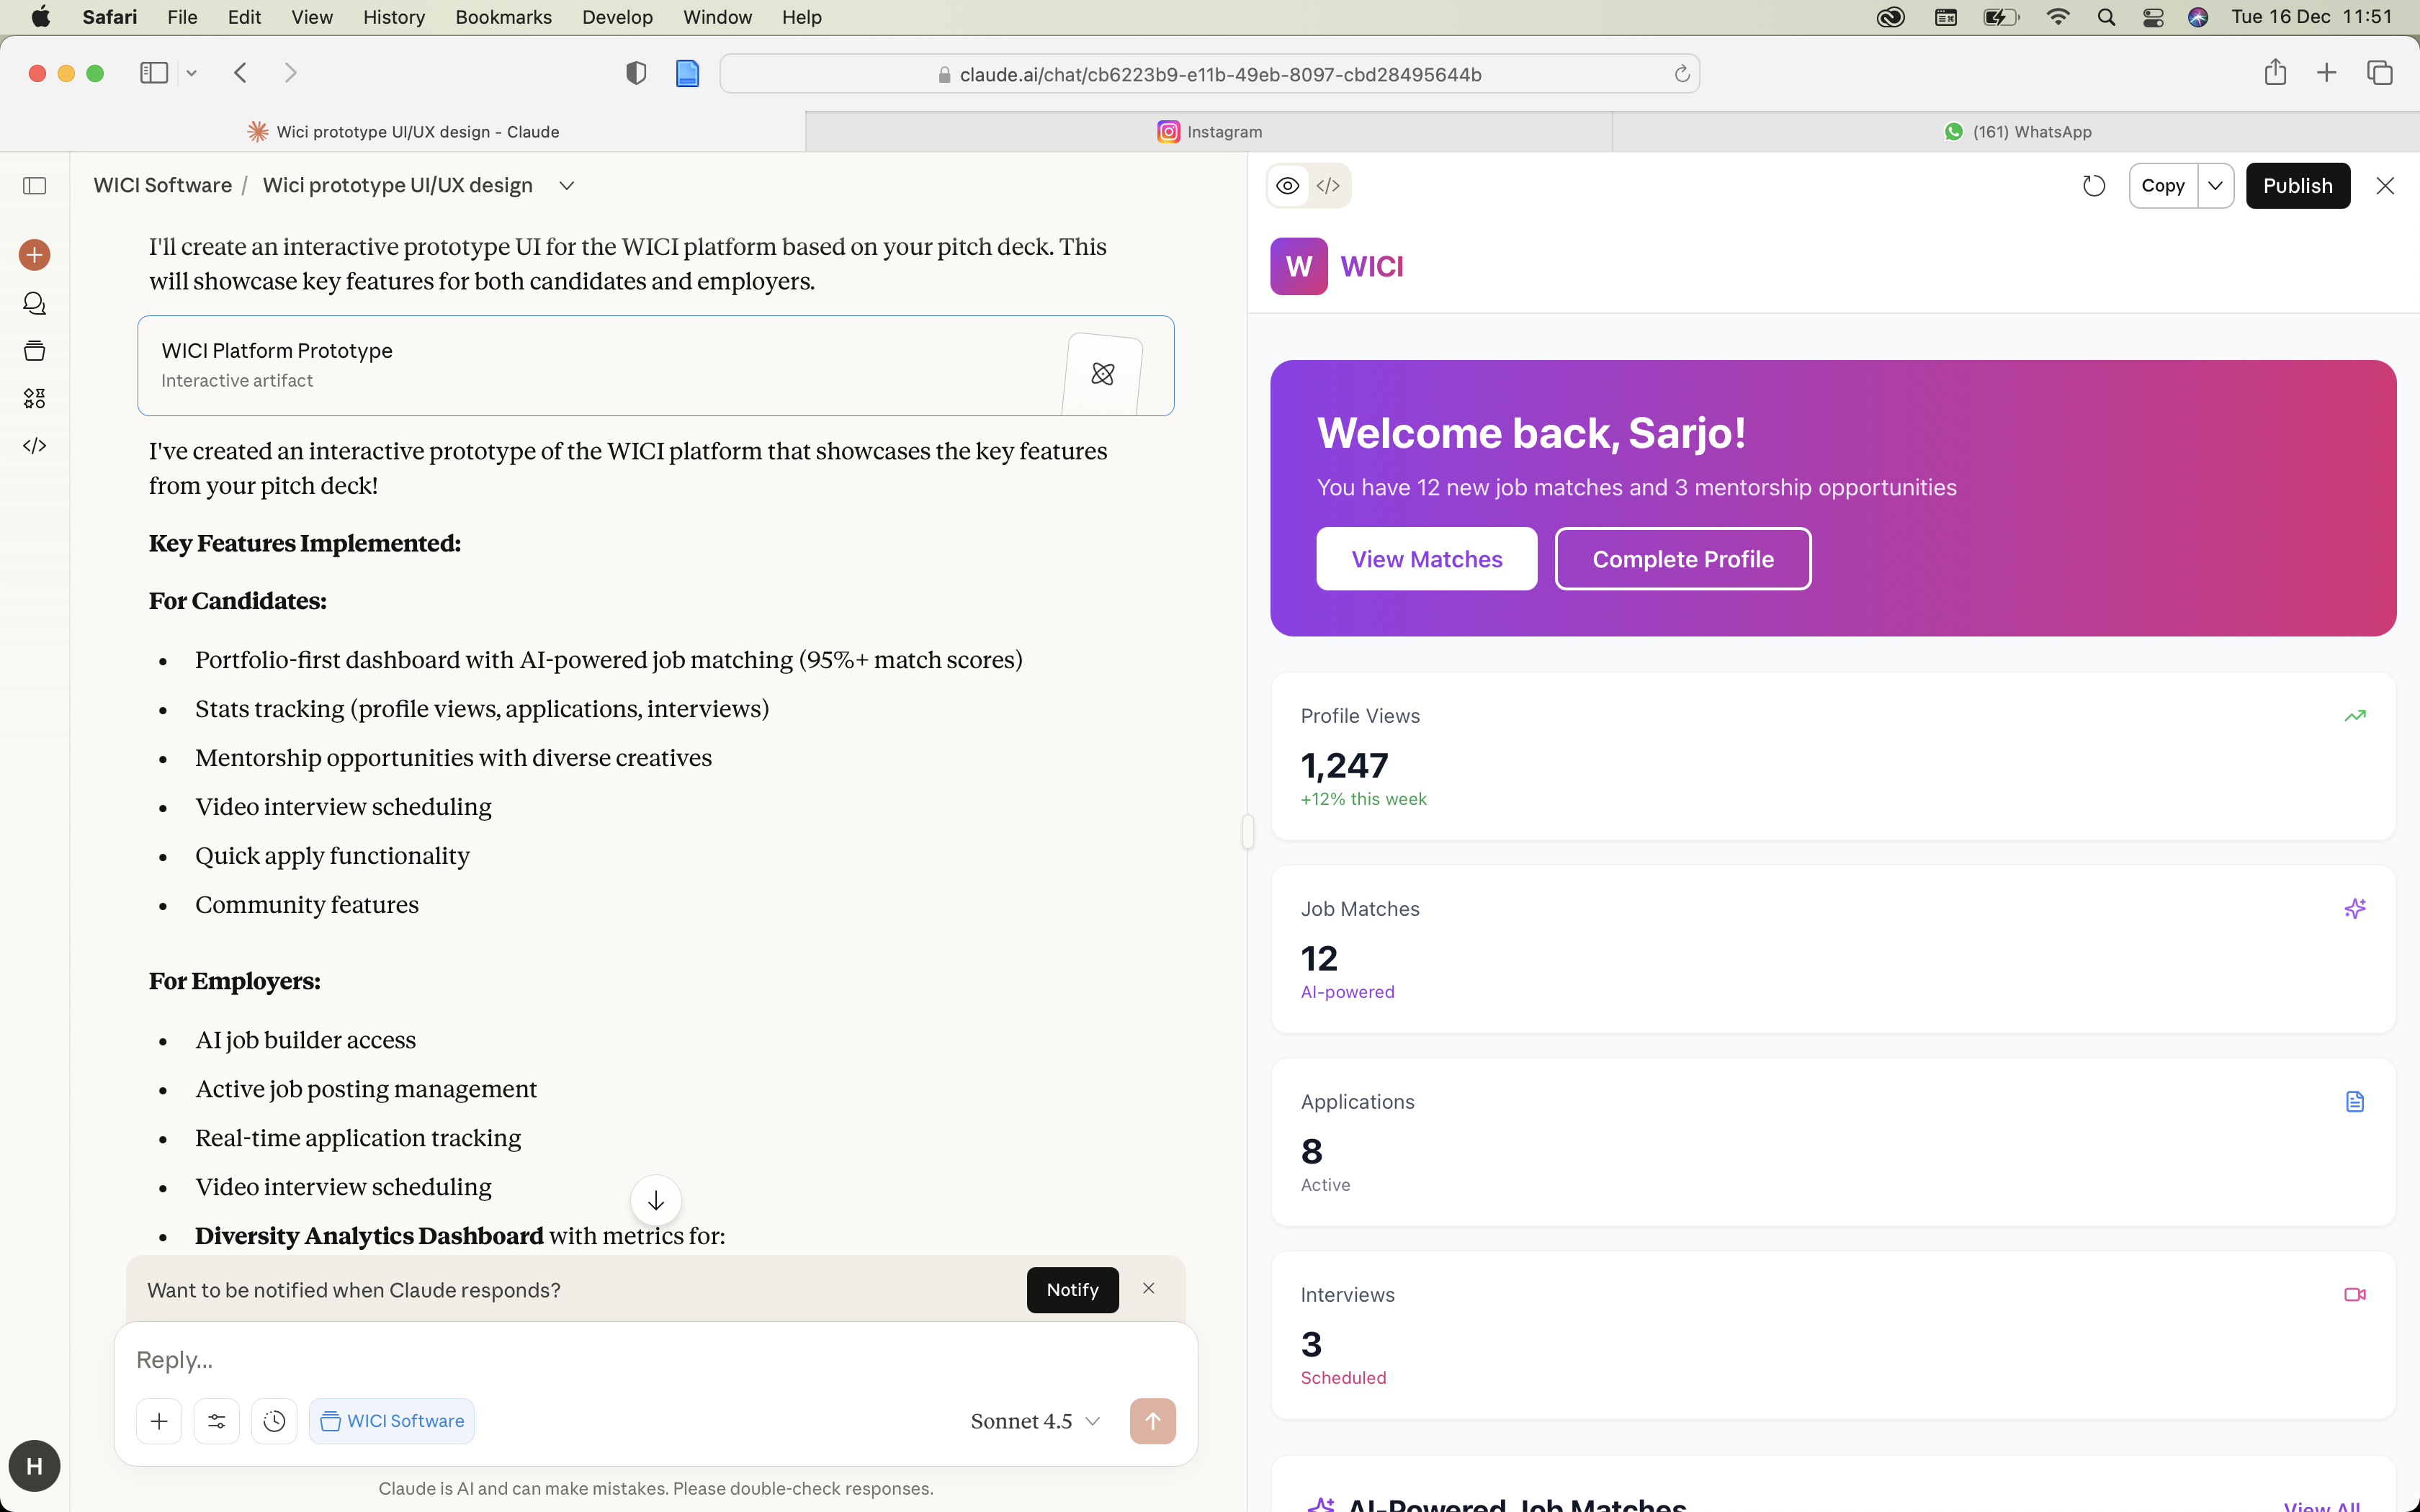Image resolution: width=2420 pixels, height=1512 pixels.
Task: Expand the chat title options chevron
Action: [566, 186]
